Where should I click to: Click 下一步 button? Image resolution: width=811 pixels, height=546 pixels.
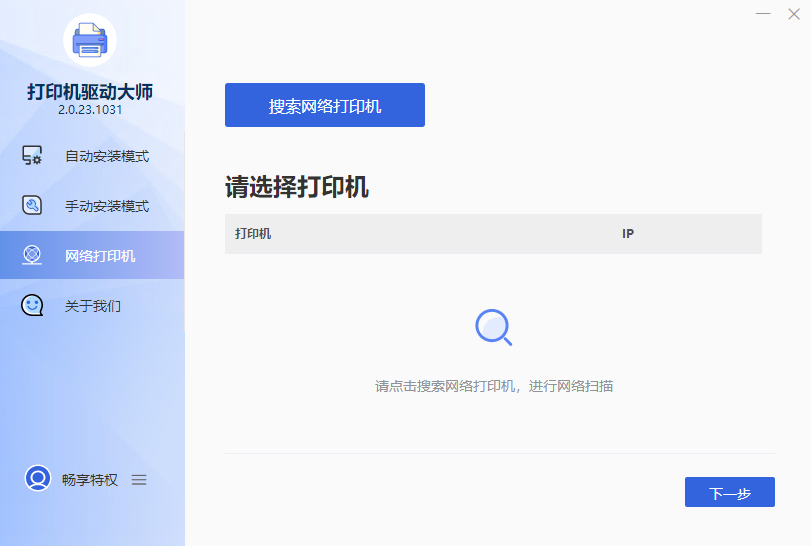point(730,492)
